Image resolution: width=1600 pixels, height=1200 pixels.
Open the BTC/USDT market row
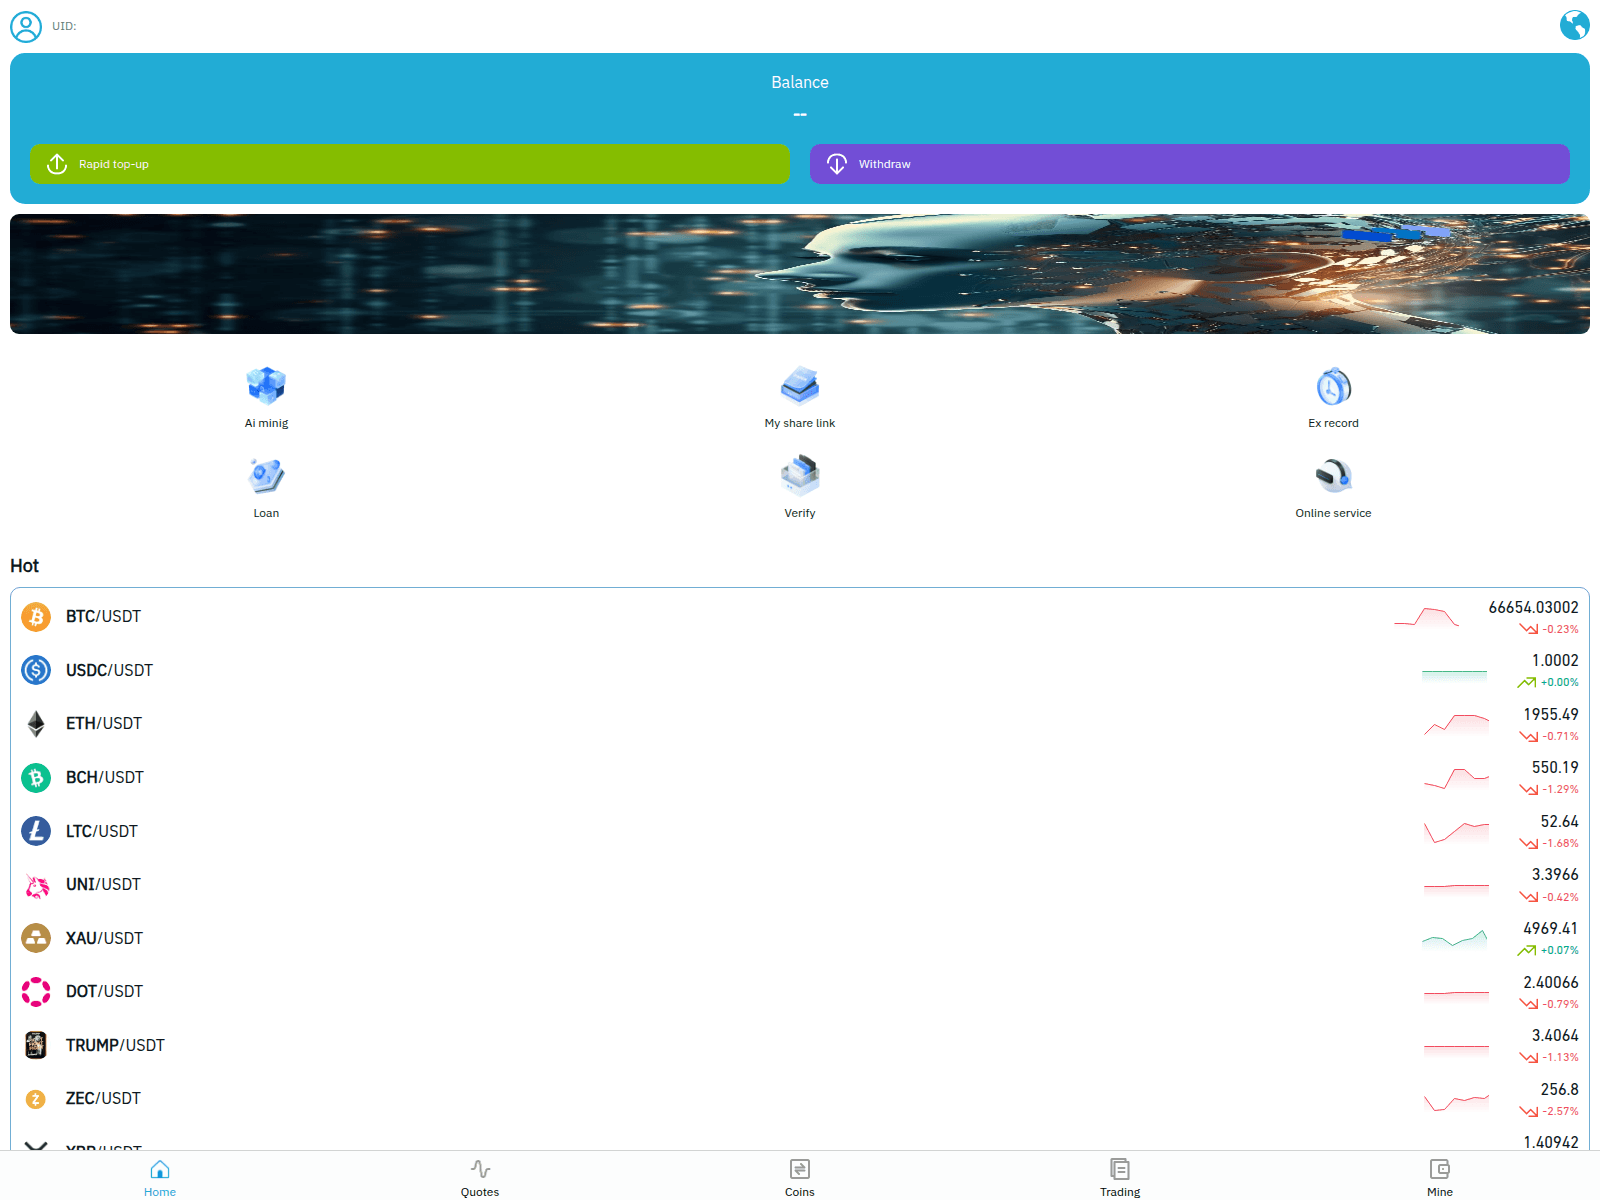coord(700,616)
